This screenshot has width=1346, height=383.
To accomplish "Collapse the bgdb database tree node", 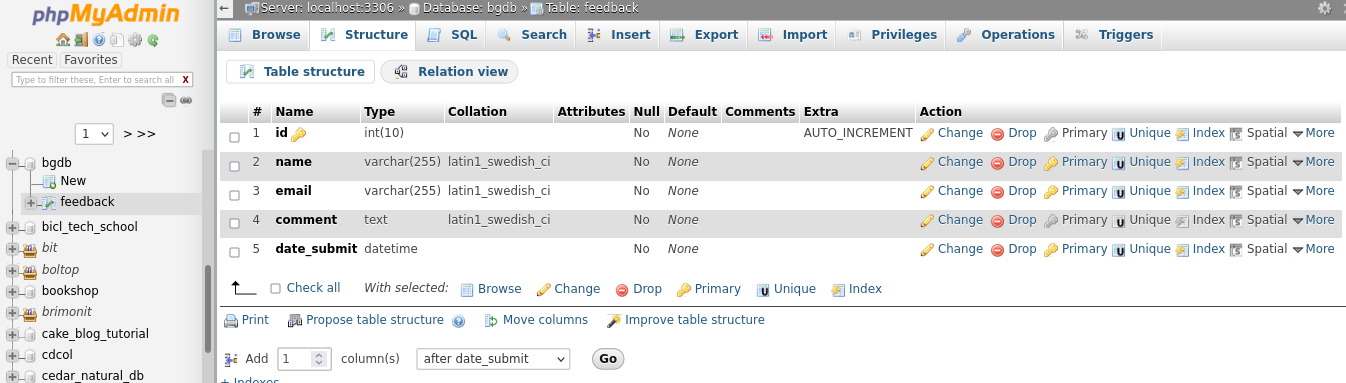I will [13, 163].
